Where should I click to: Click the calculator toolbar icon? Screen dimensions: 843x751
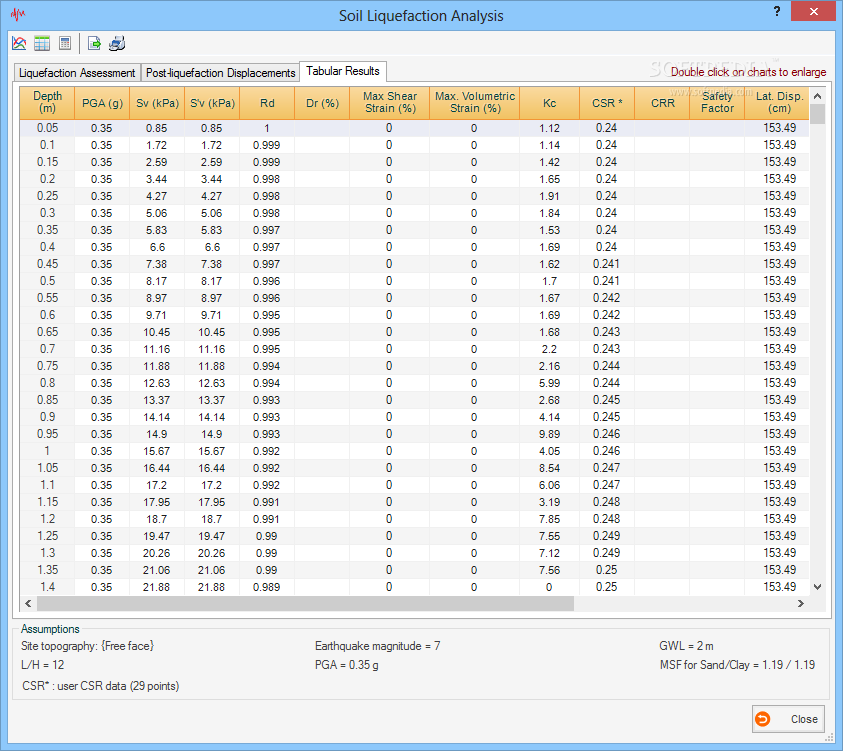pyautogui.click(x=65, y=44)
